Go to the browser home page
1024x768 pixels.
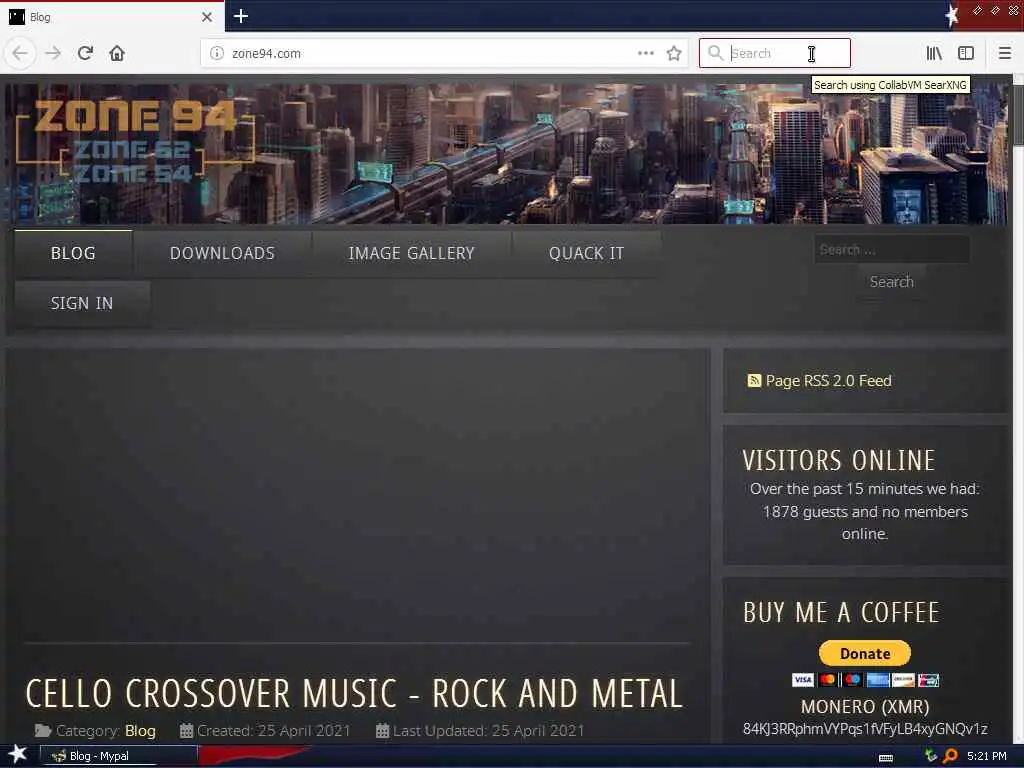pos(117,53)
